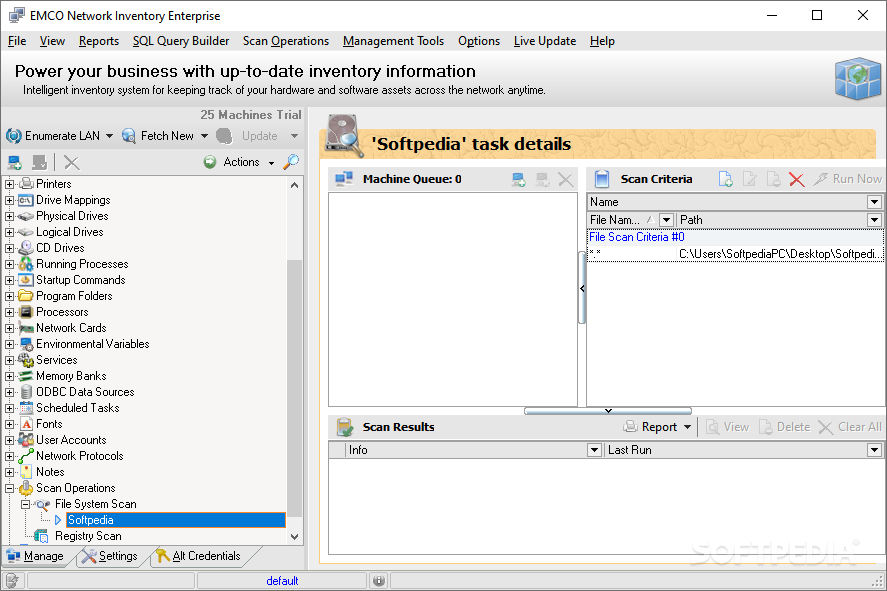This screenshot has width=887, height=591.
Task: Click remove machine icon in Machine Queue header
Action: (542, 180)
